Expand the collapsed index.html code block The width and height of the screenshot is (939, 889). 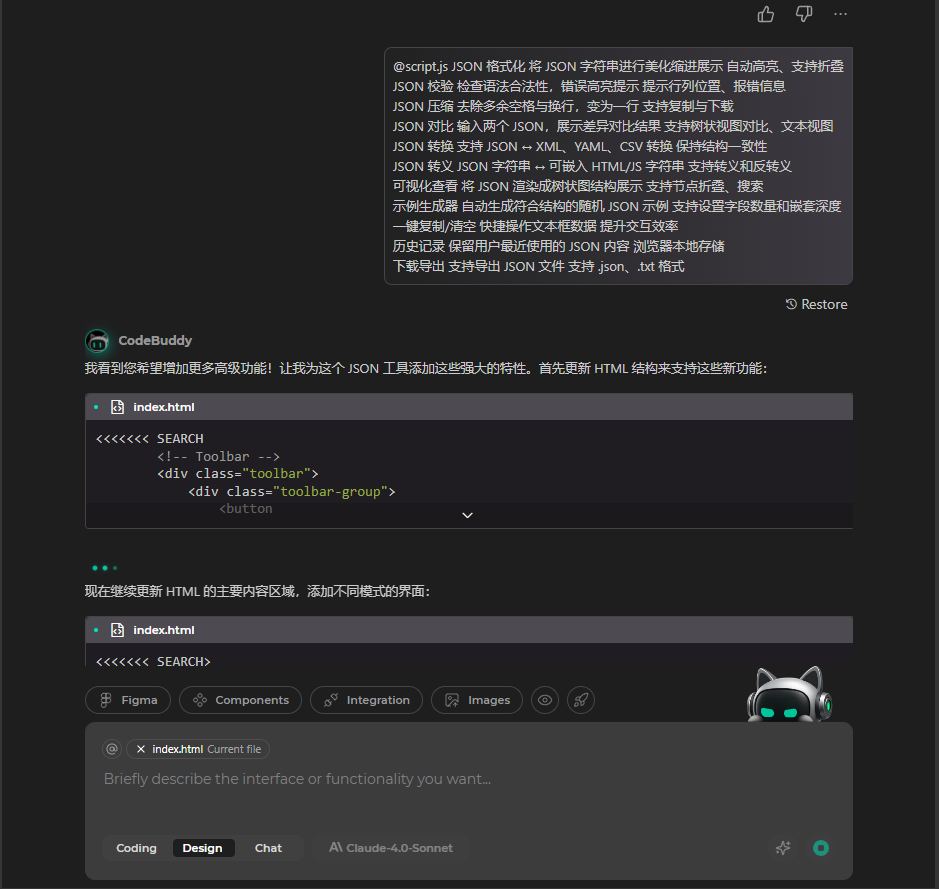(467, 514)
